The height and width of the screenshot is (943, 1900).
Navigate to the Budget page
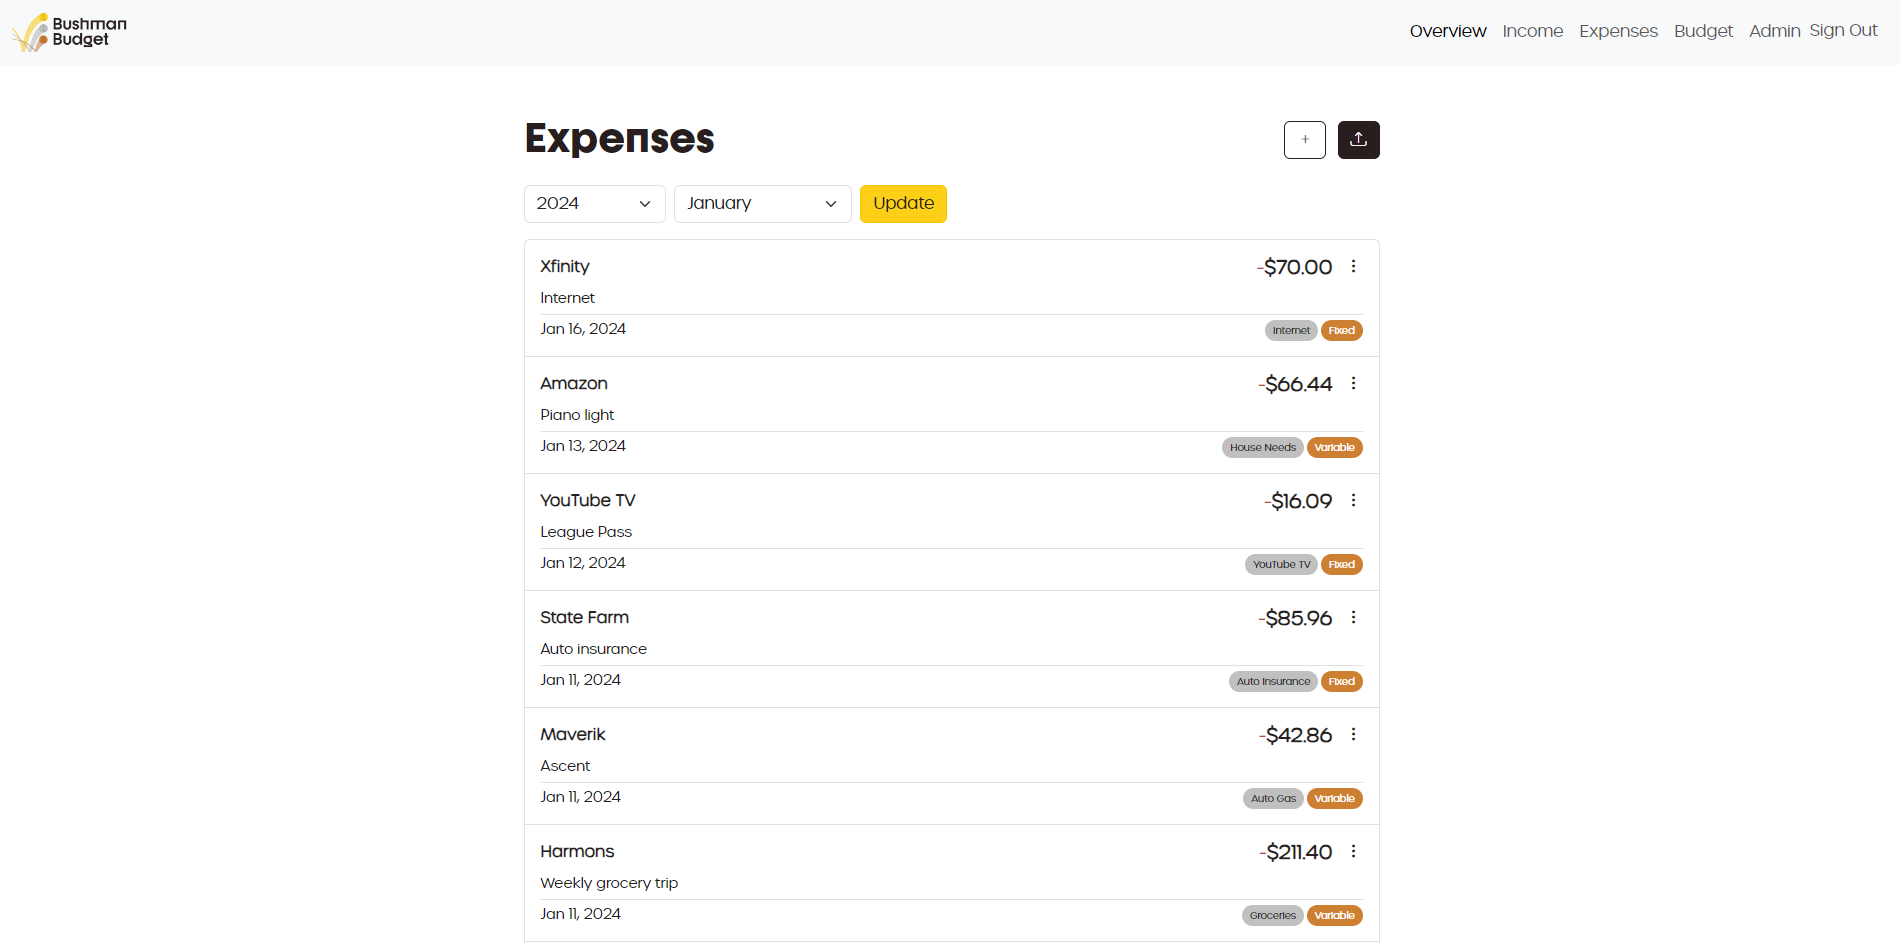1704,31
